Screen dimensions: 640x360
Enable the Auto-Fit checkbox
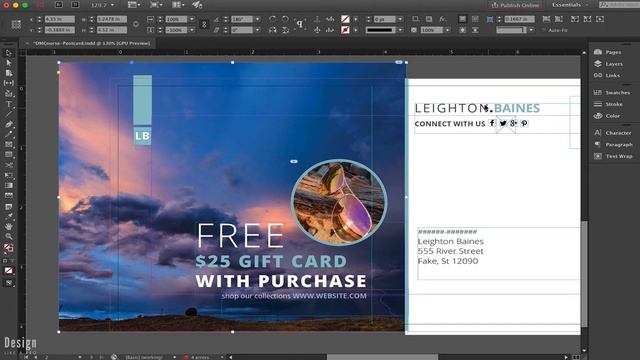pyautogui.click(x=544, y=30)
